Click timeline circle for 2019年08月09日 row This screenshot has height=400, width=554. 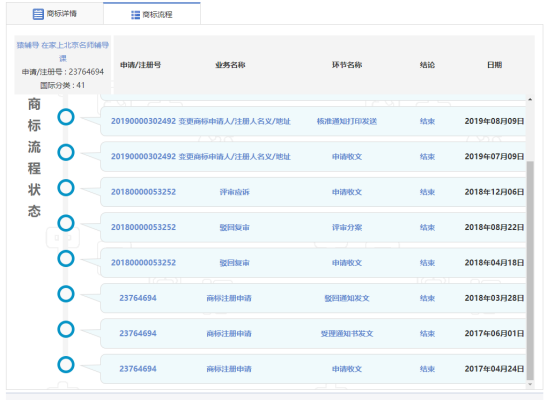[x=66, y=117]
